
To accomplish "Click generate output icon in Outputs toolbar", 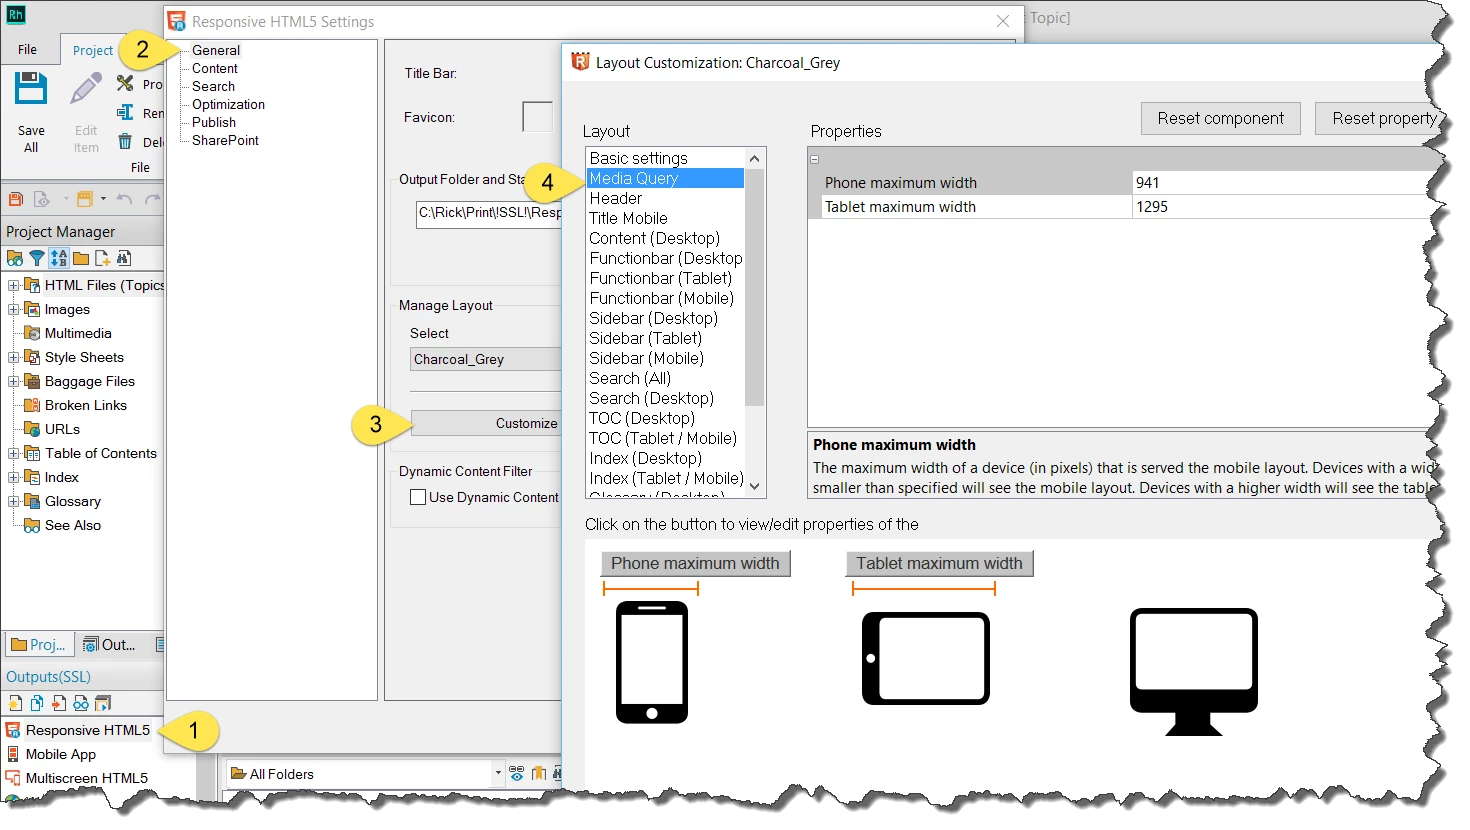I will click(103, 703).
